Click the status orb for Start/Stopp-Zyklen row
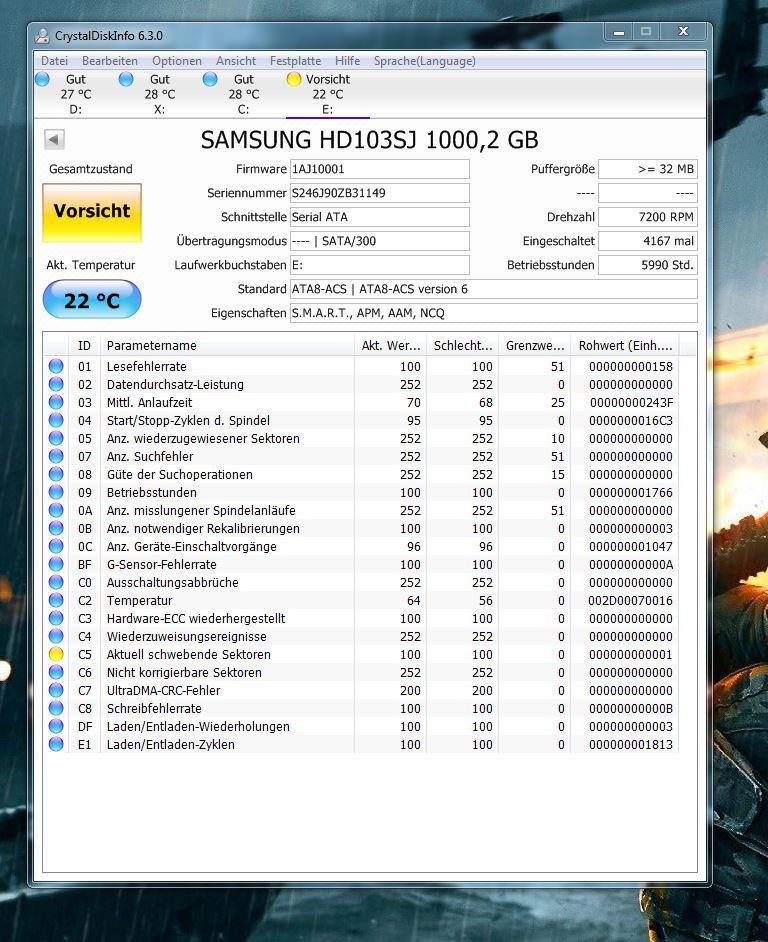The width and height of the screenshot is (768, 942). tap(56, 420)
